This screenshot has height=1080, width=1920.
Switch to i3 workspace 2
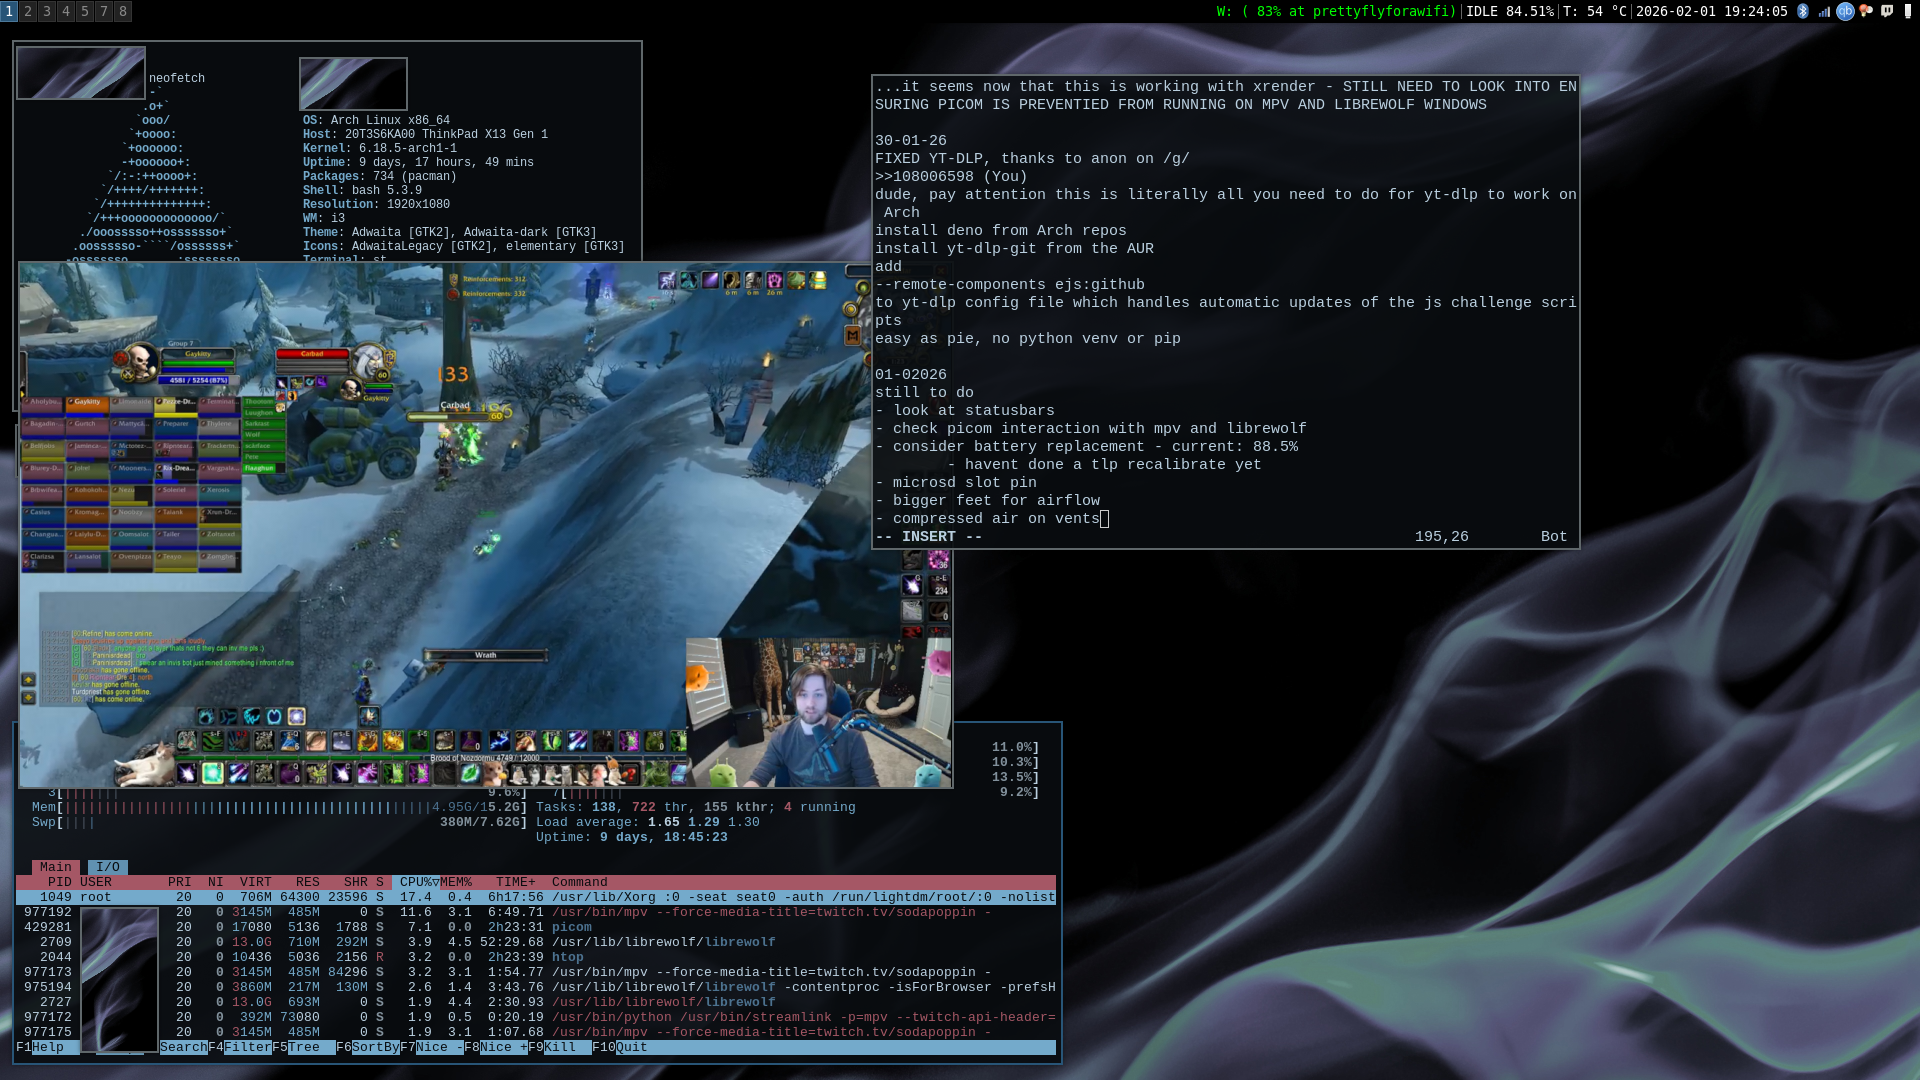(x=28, y=11)
